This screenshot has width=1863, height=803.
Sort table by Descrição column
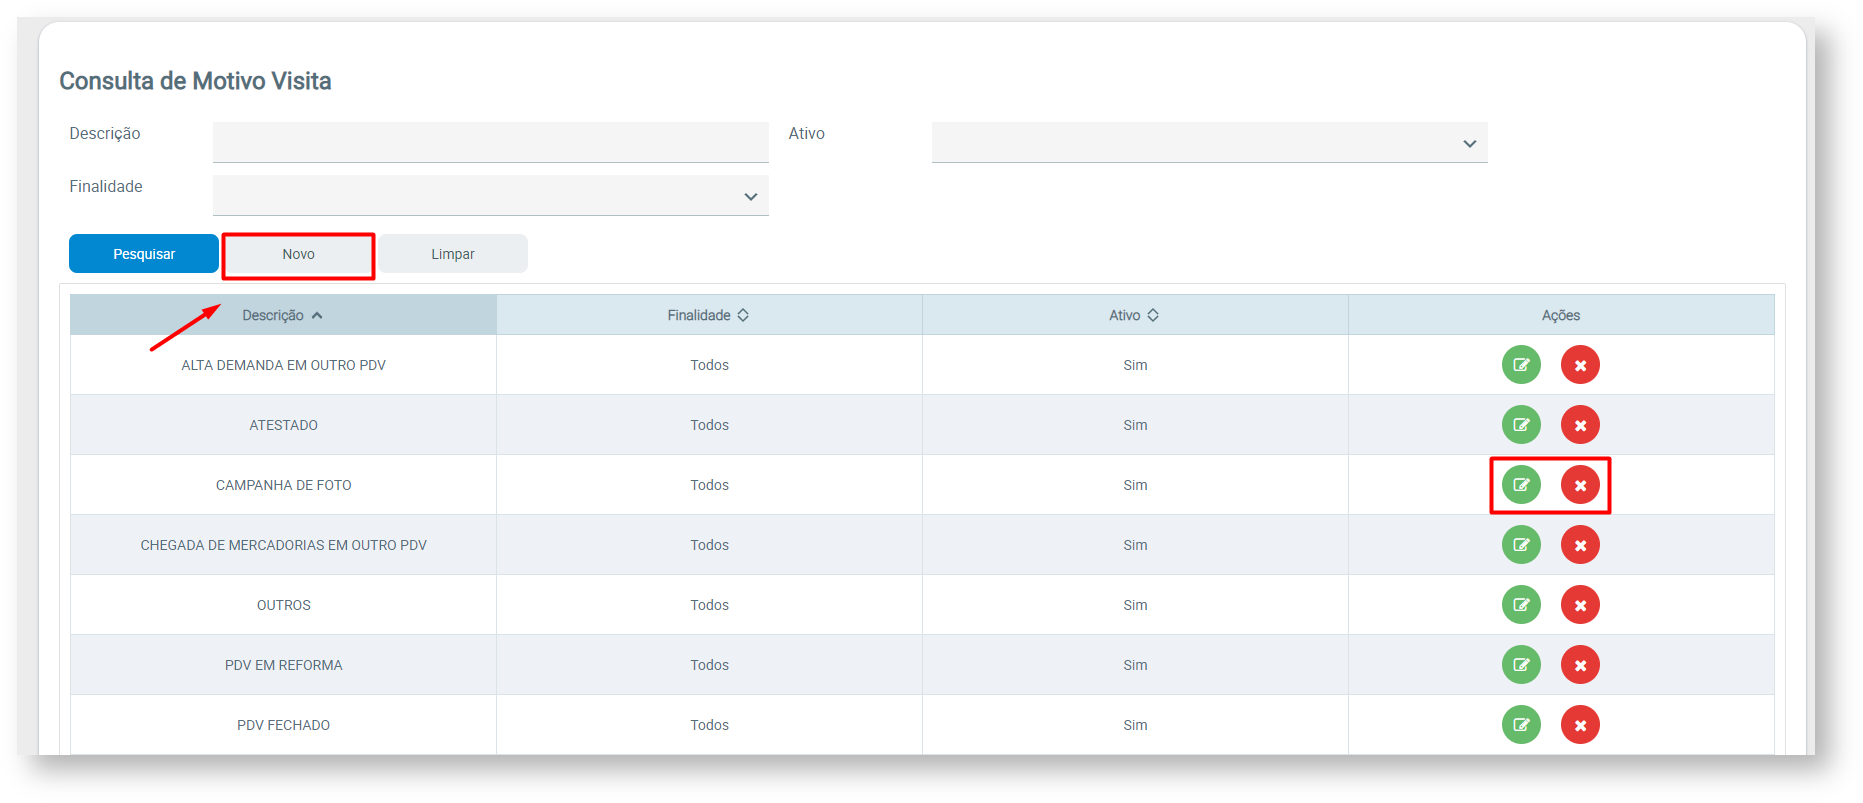click(x=283, y=315)
